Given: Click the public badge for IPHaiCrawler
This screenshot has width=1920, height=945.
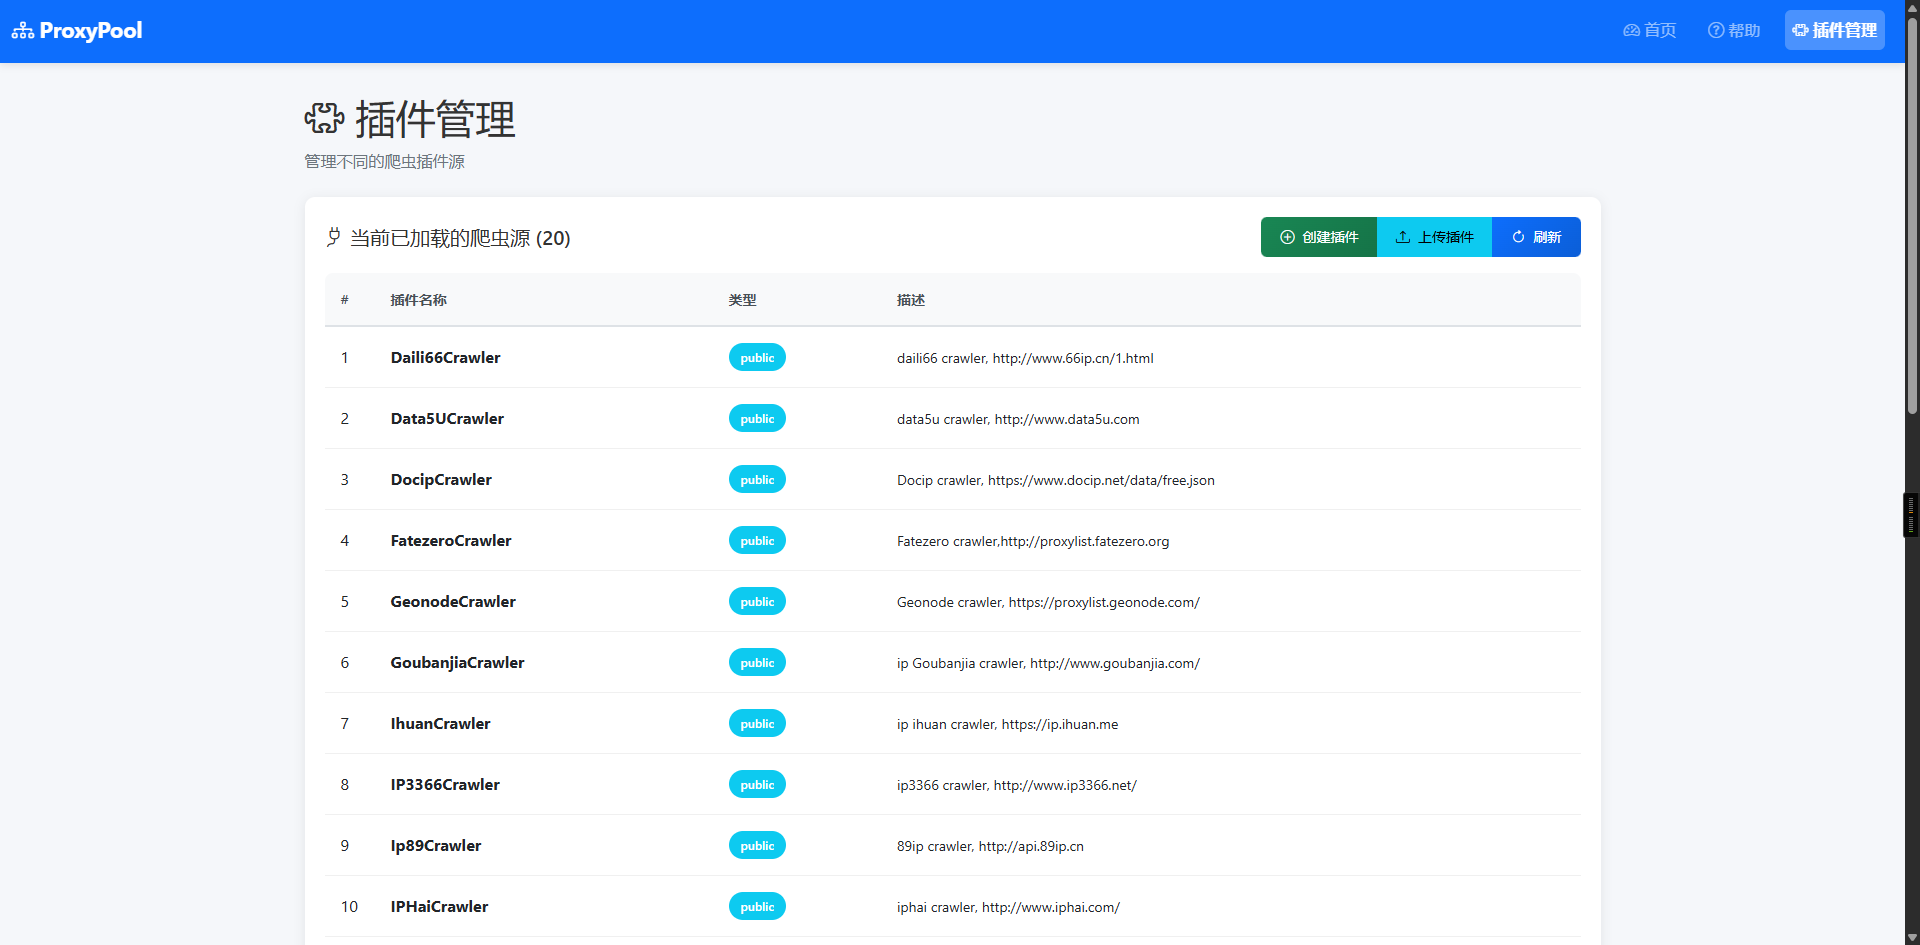Looking at the screenshot, I should tap(757, 907).
